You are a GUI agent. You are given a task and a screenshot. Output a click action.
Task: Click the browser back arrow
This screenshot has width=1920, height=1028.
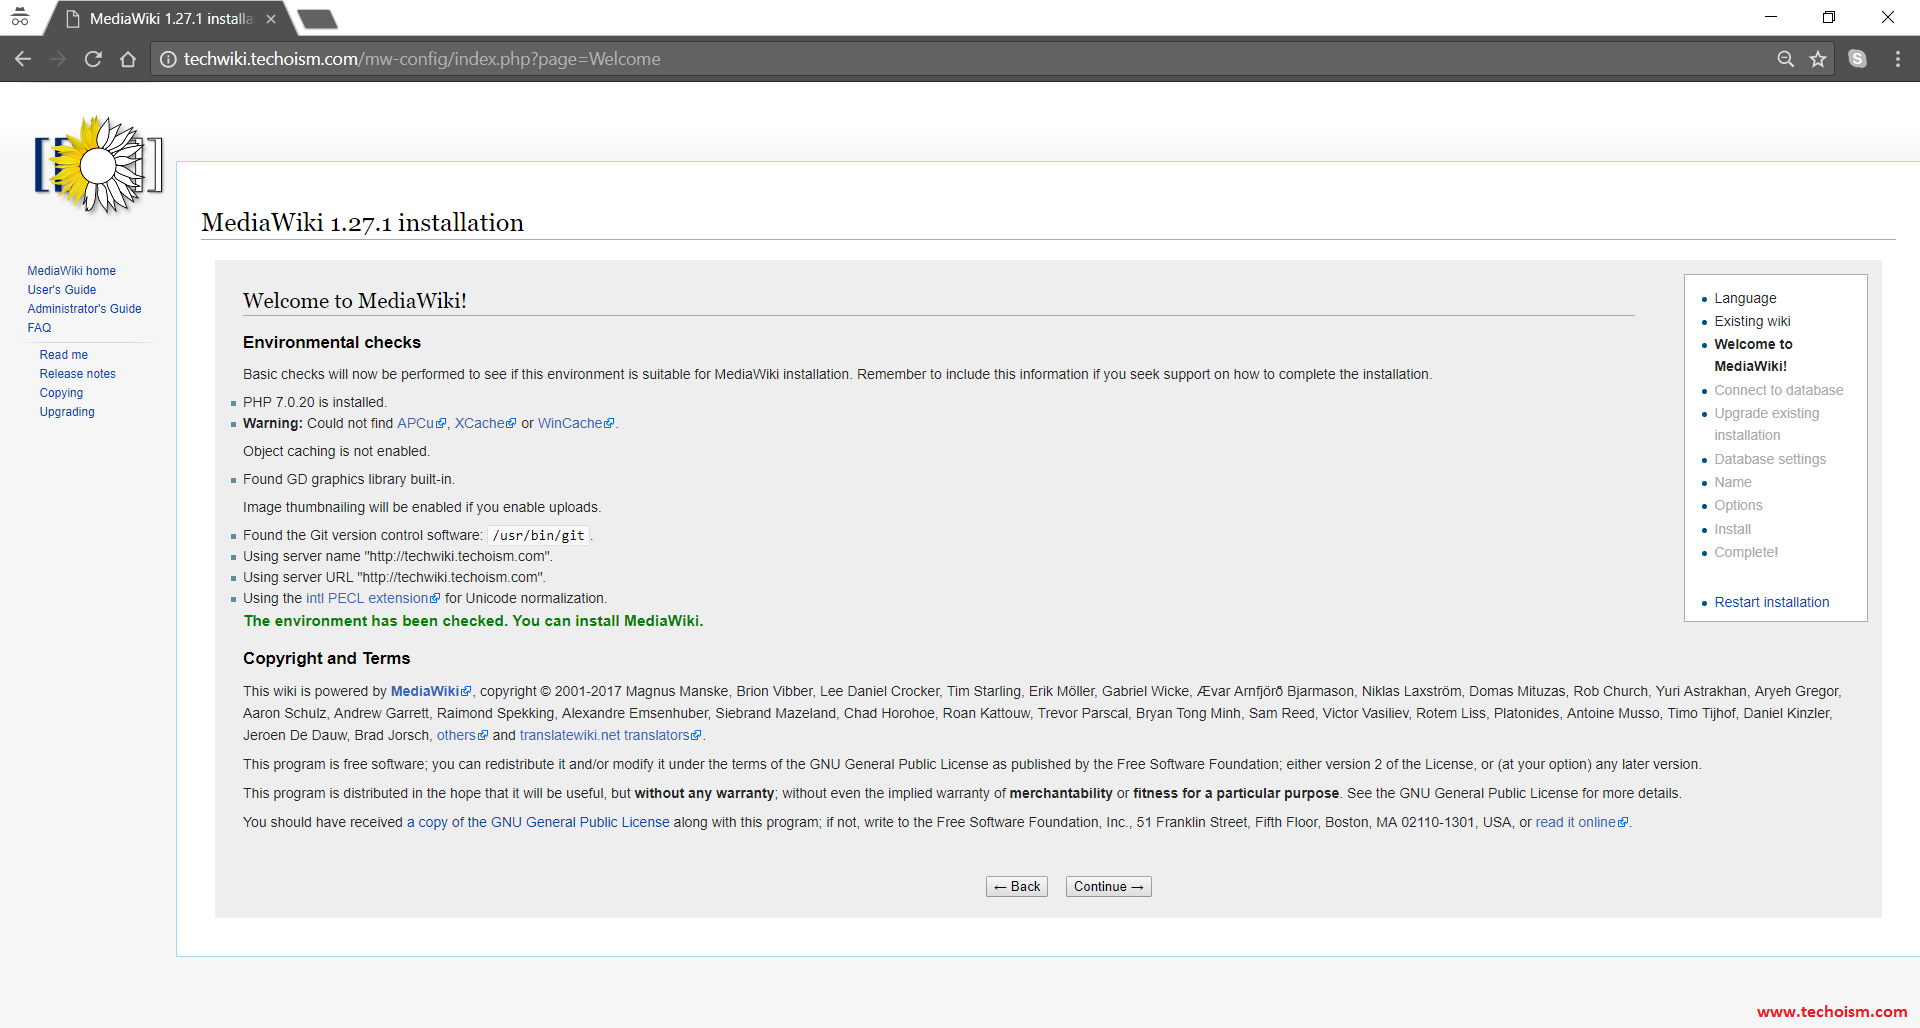pos(23,59)
